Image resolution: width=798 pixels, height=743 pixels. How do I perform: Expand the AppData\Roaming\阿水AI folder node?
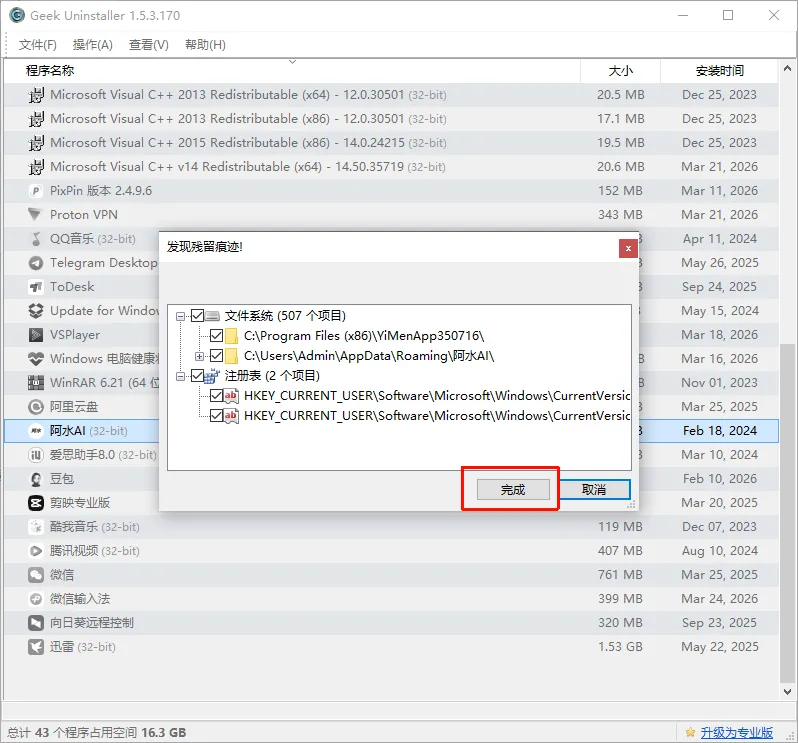tap(199, 356)
